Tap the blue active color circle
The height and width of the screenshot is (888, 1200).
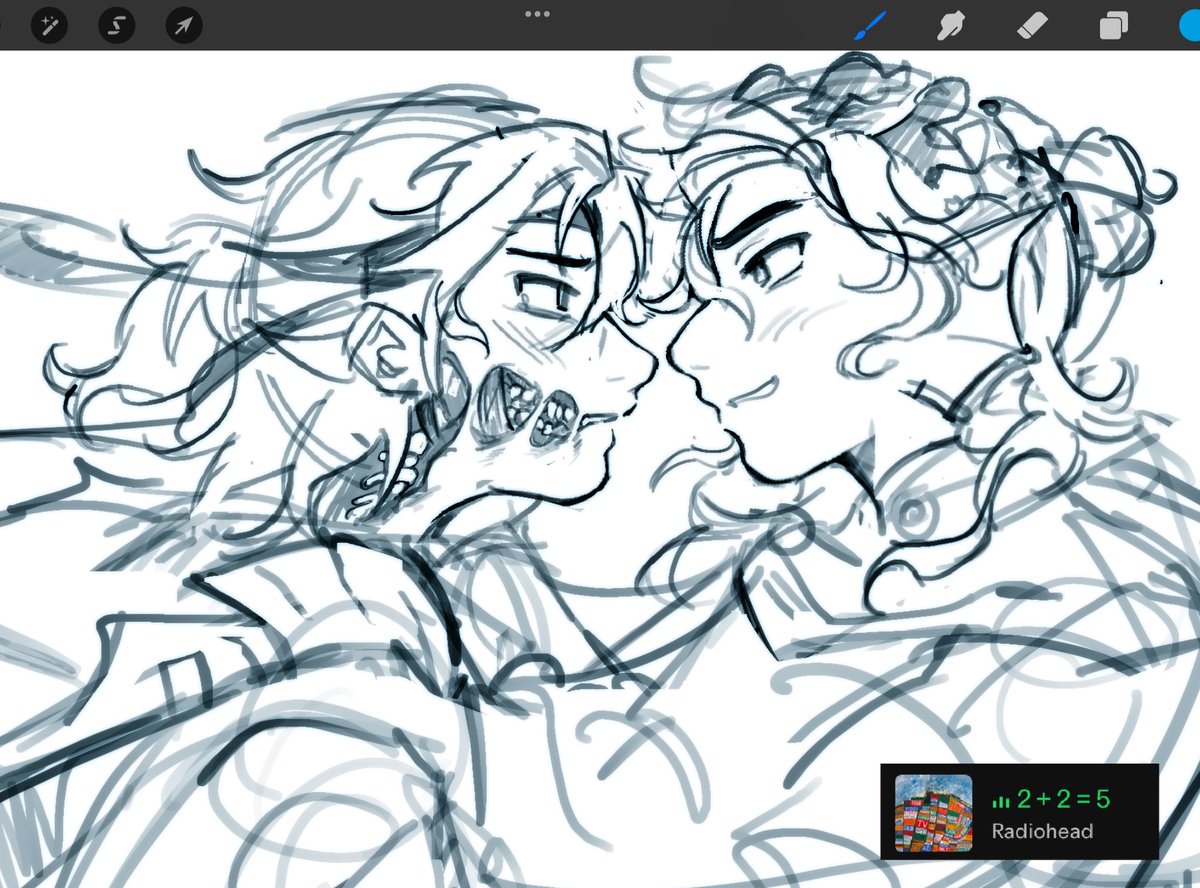click(x=1189, y=25)
